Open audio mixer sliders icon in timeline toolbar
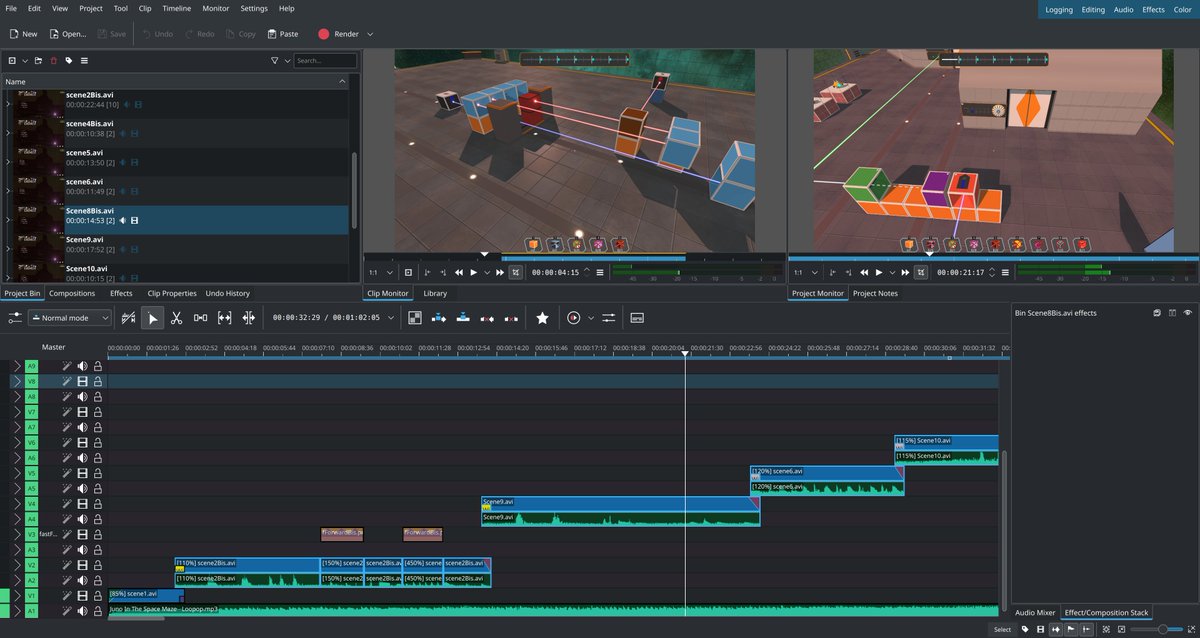 coord(608,318)
